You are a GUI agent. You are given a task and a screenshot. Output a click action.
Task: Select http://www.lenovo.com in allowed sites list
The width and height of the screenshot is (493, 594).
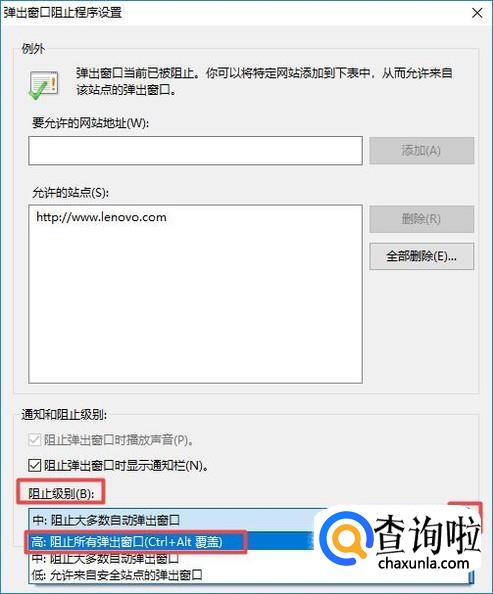[101, 217]
